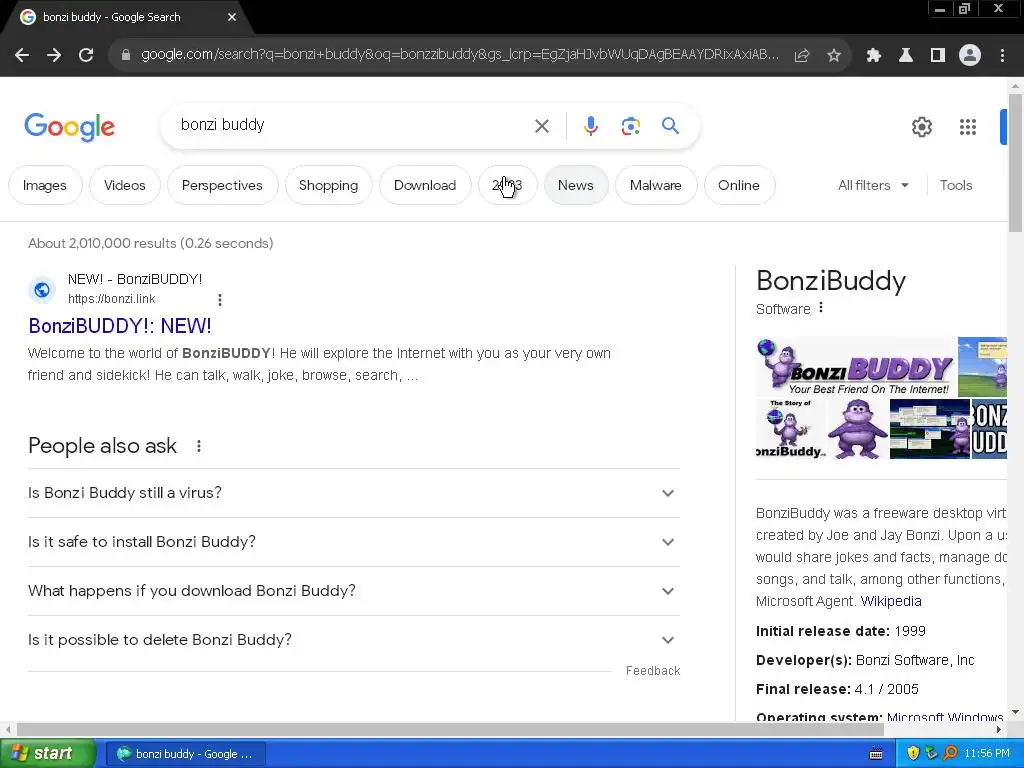The height and width of the screenshot is (768, 1024).
Task: Click the security shield tray icon
Action: coord(913,753)
